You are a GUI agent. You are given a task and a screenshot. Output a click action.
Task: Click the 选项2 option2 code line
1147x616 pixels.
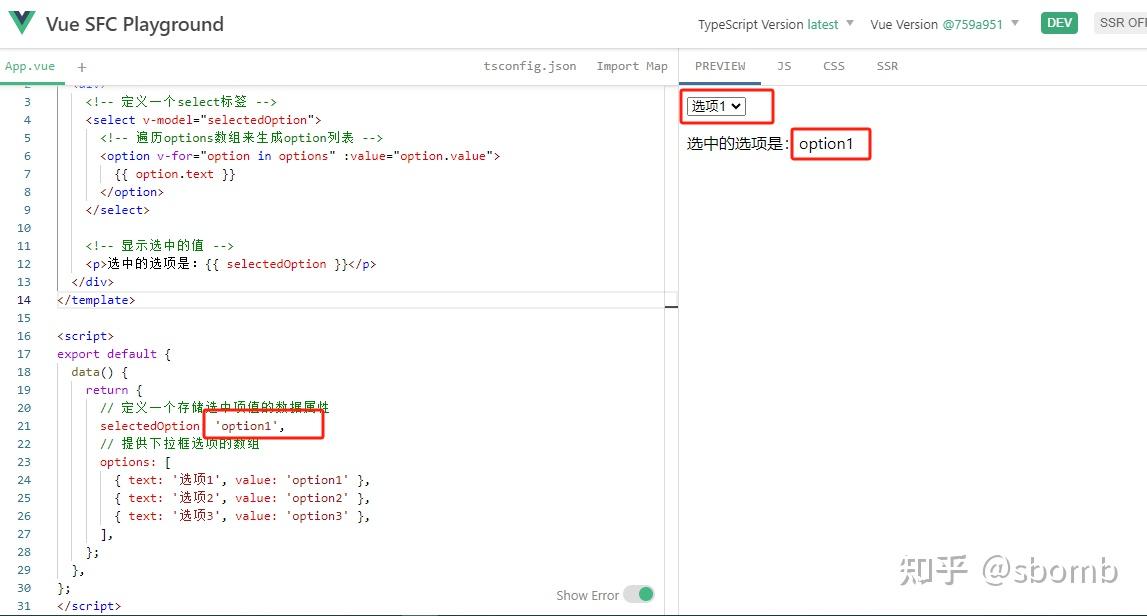(x=241, y=498)
